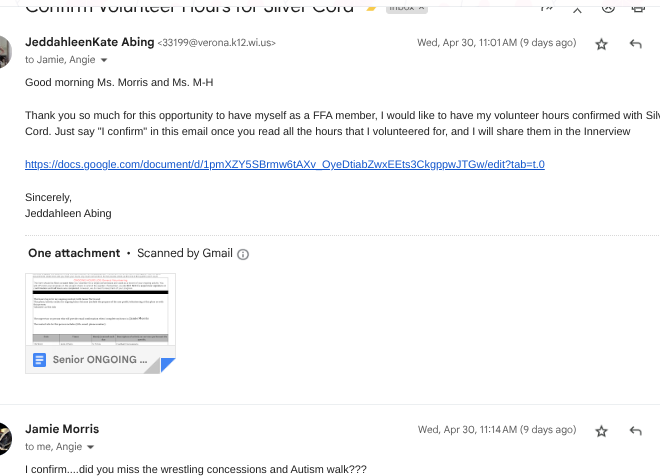Image resolution: width=660 pixels, height=476 pixels.
Task: Click sender name JeddahleenKate Abing
Action: click(88, 43)
